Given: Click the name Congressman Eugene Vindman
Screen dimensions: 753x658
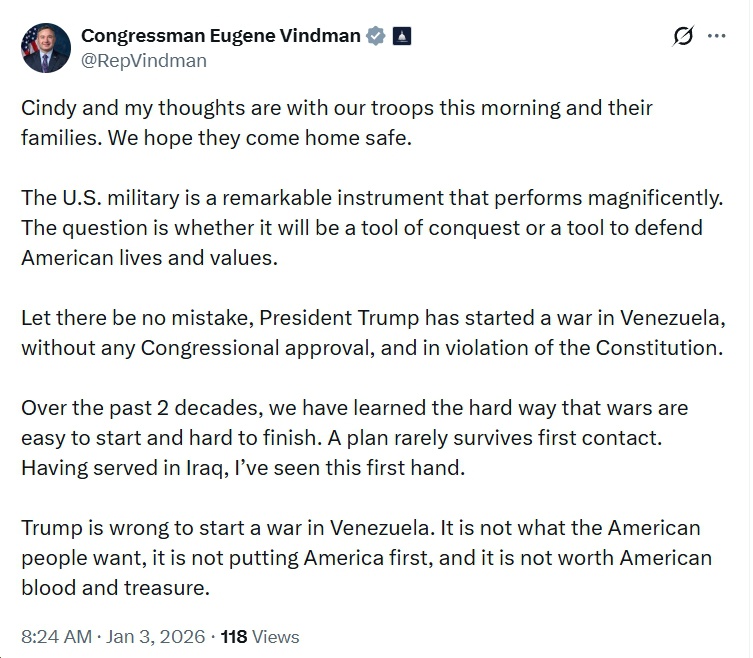Looking at the screenshot, I should (x=220, y=35).
